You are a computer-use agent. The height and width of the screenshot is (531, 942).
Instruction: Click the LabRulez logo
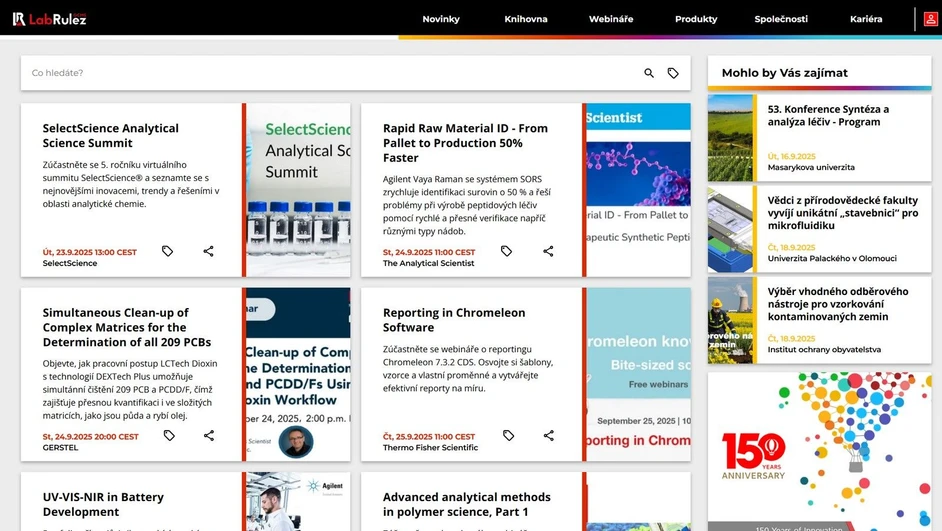(50, 19)
